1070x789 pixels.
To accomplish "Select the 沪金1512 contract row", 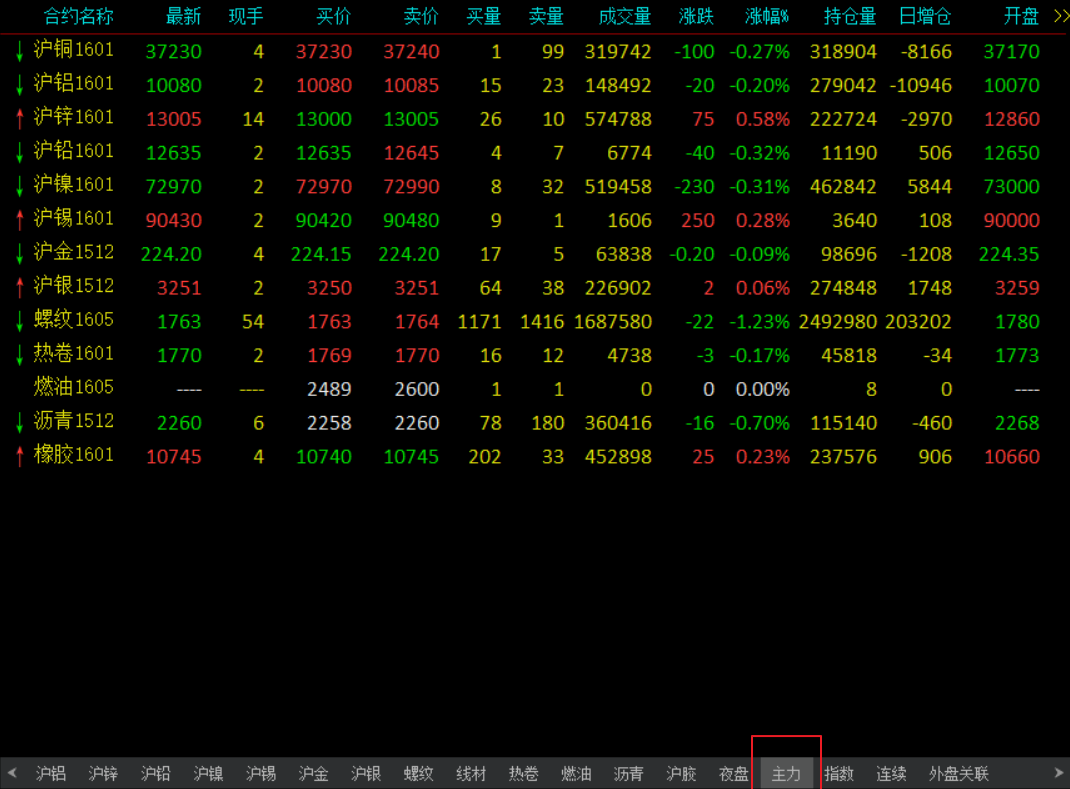I will 73,254.
